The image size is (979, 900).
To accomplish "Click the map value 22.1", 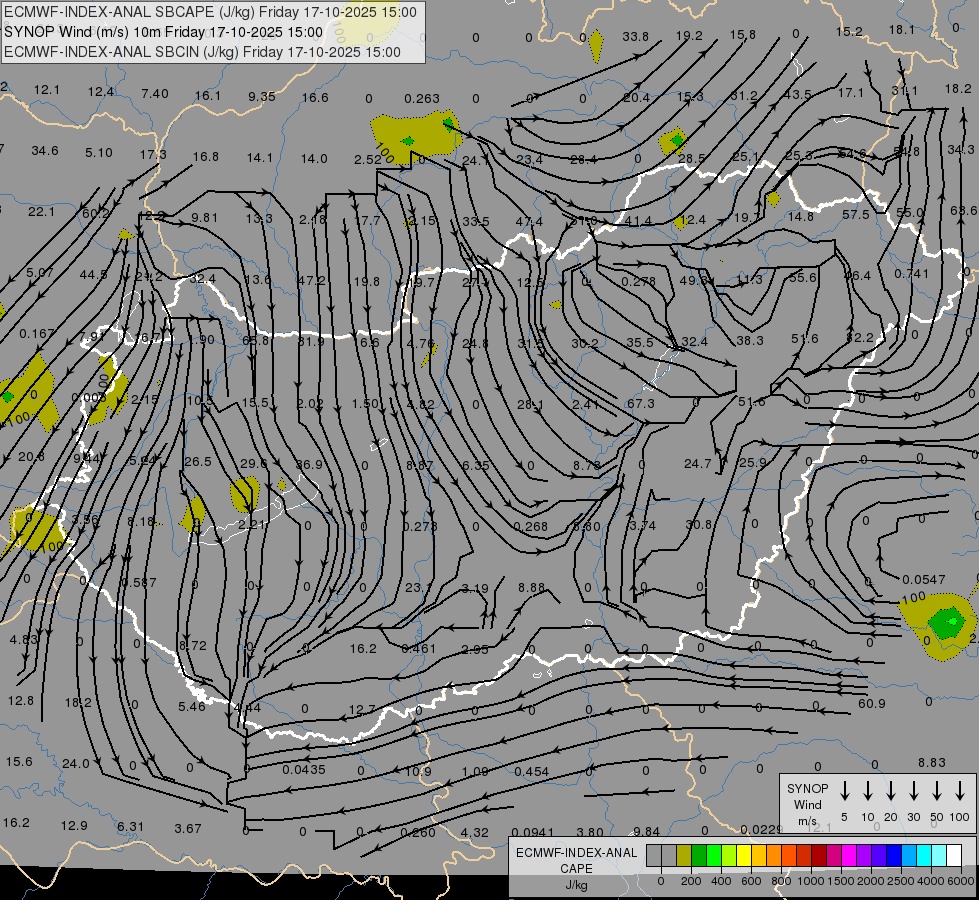I will (x=41, y=212).
